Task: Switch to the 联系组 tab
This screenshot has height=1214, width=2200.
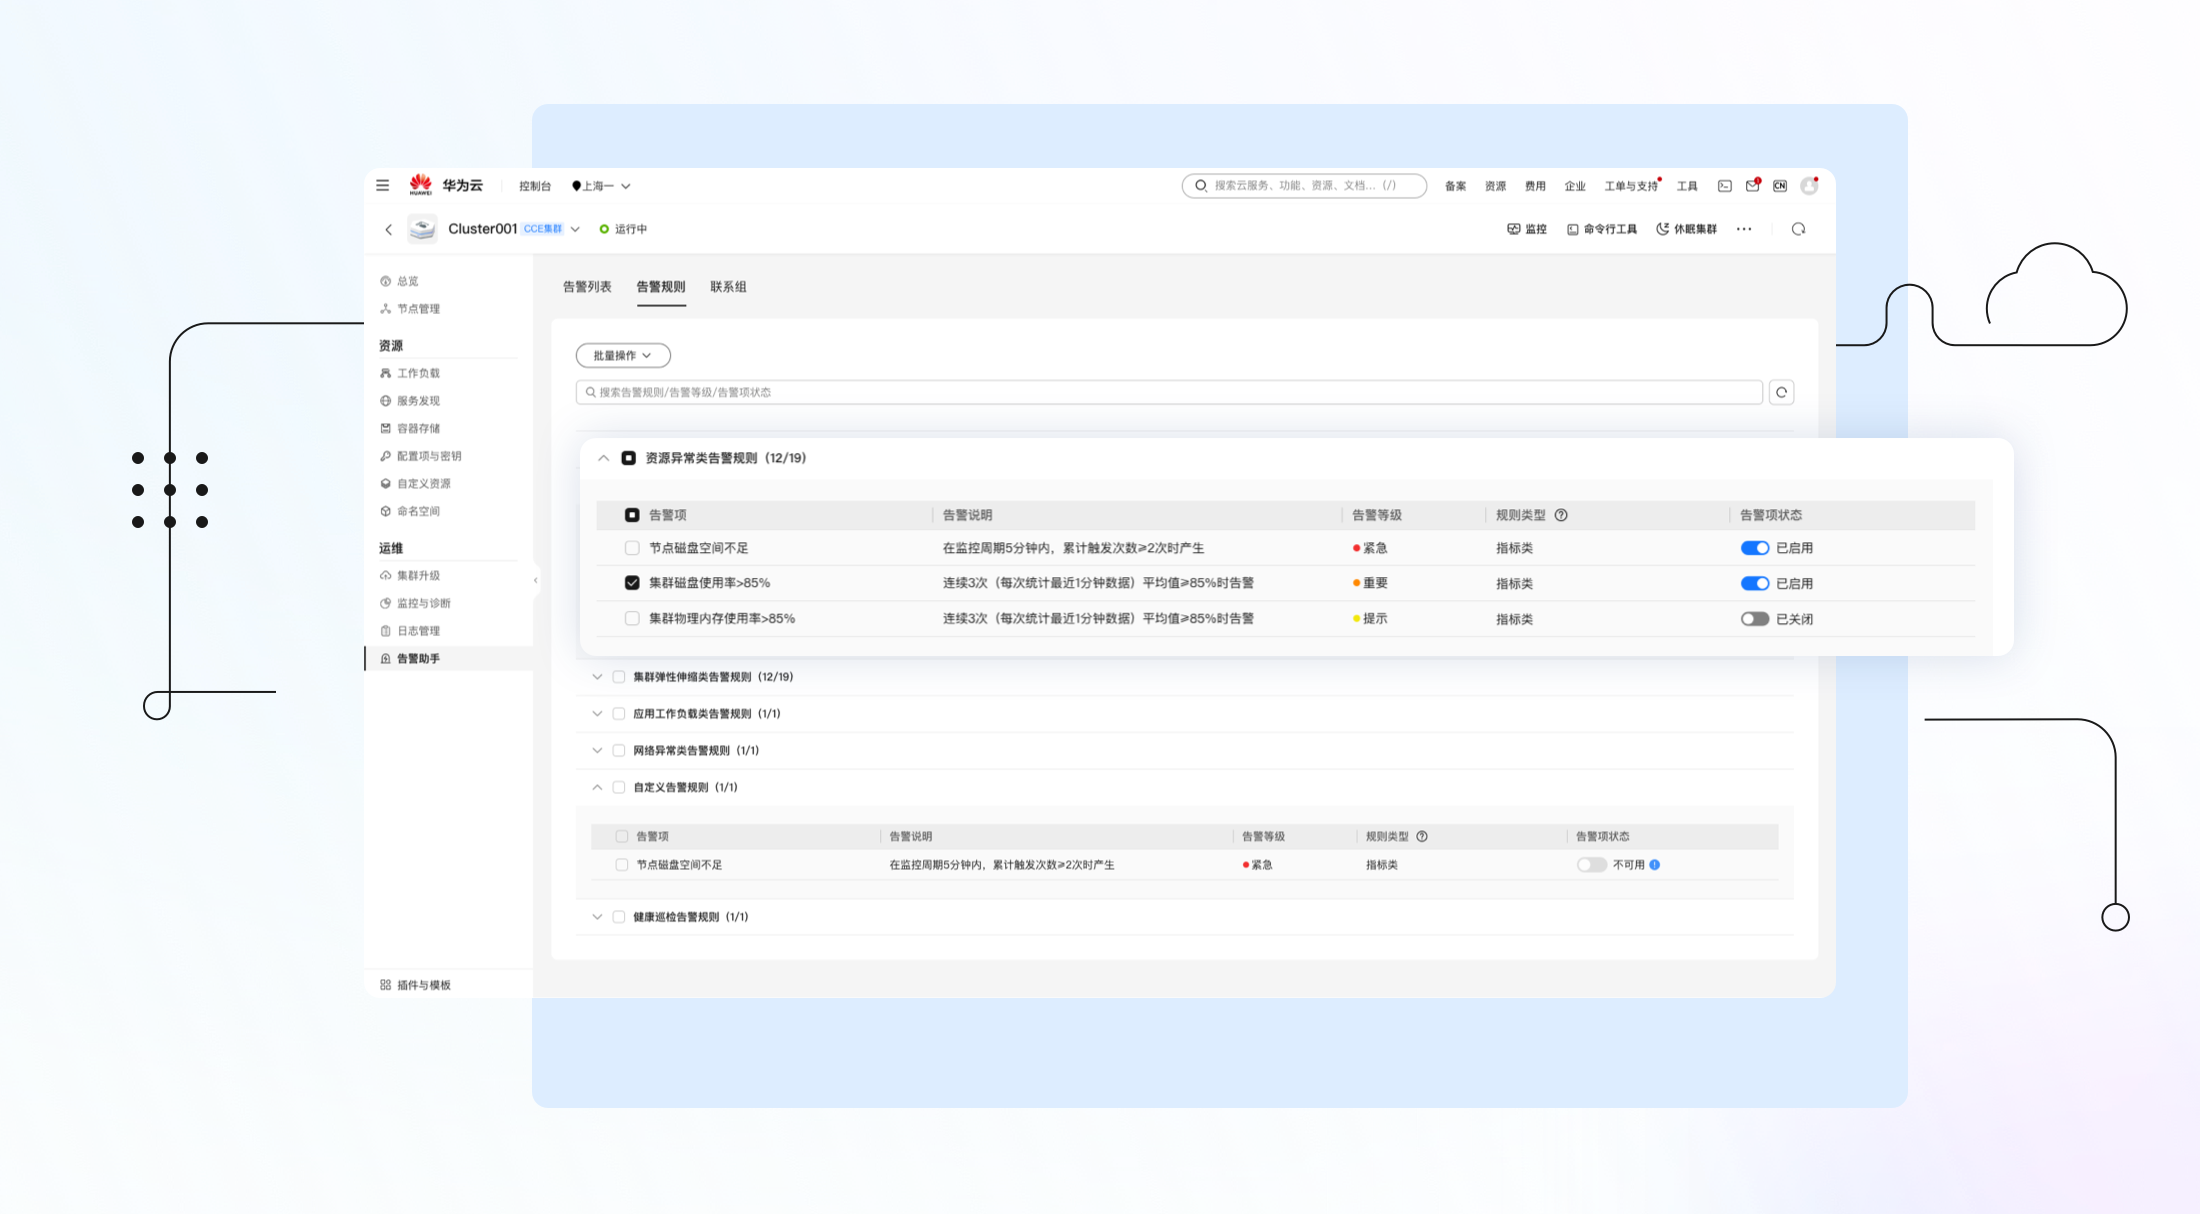Action: click(x=728, y=287)
